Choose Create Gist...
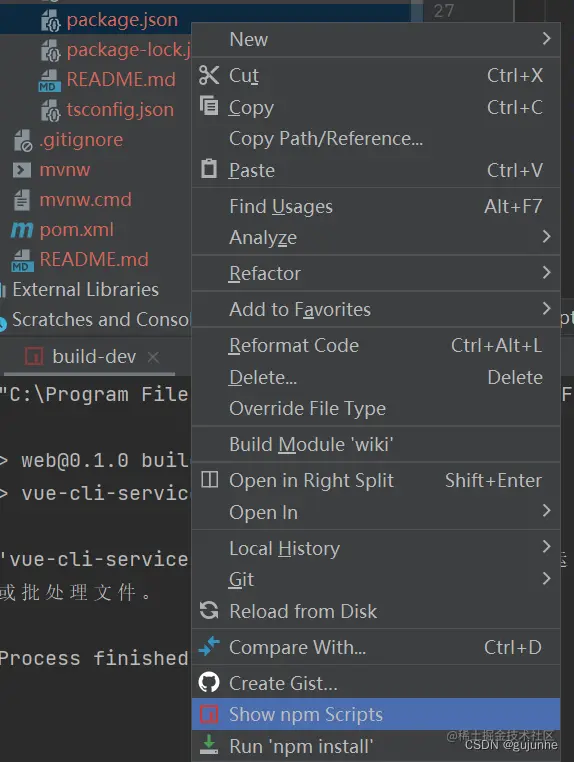 point(376,683)
